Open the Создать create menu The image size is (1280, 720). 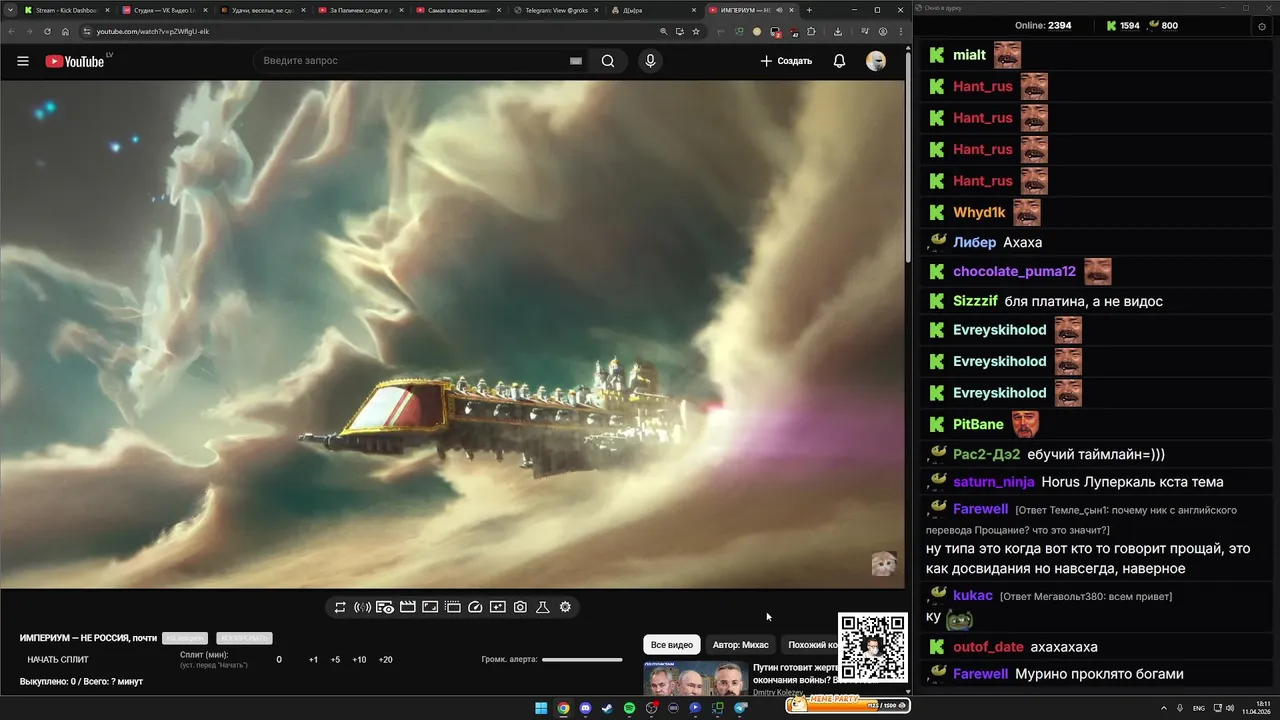786,61
